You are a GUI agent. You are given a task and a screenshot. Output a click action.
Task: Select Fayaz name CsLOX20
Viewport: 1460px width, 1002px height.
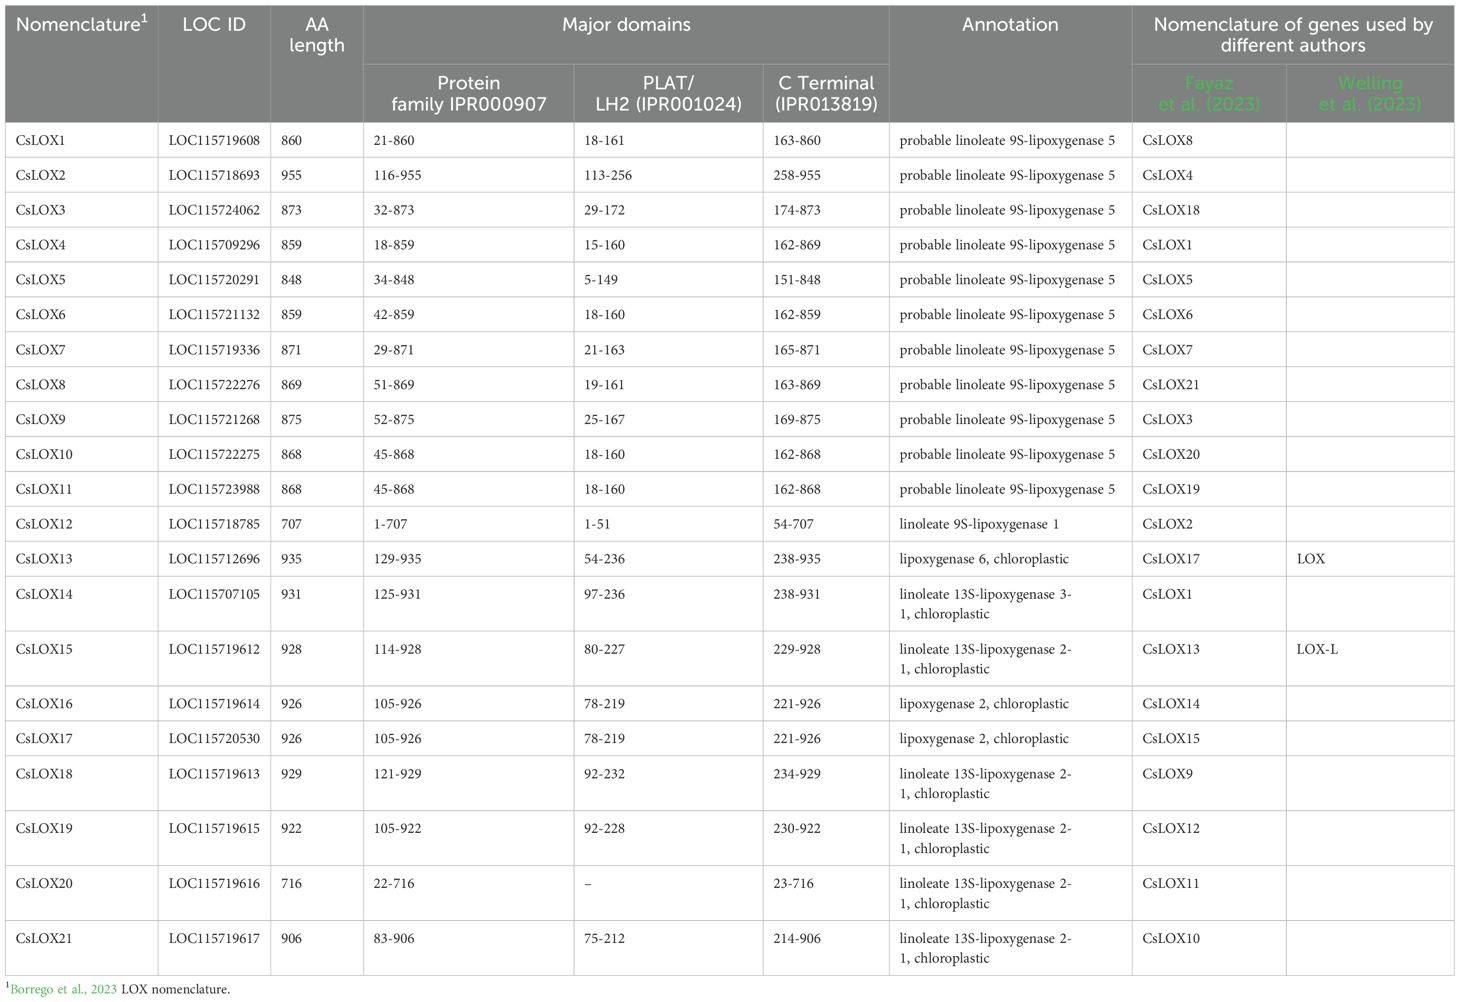(x=1171, y=456)
